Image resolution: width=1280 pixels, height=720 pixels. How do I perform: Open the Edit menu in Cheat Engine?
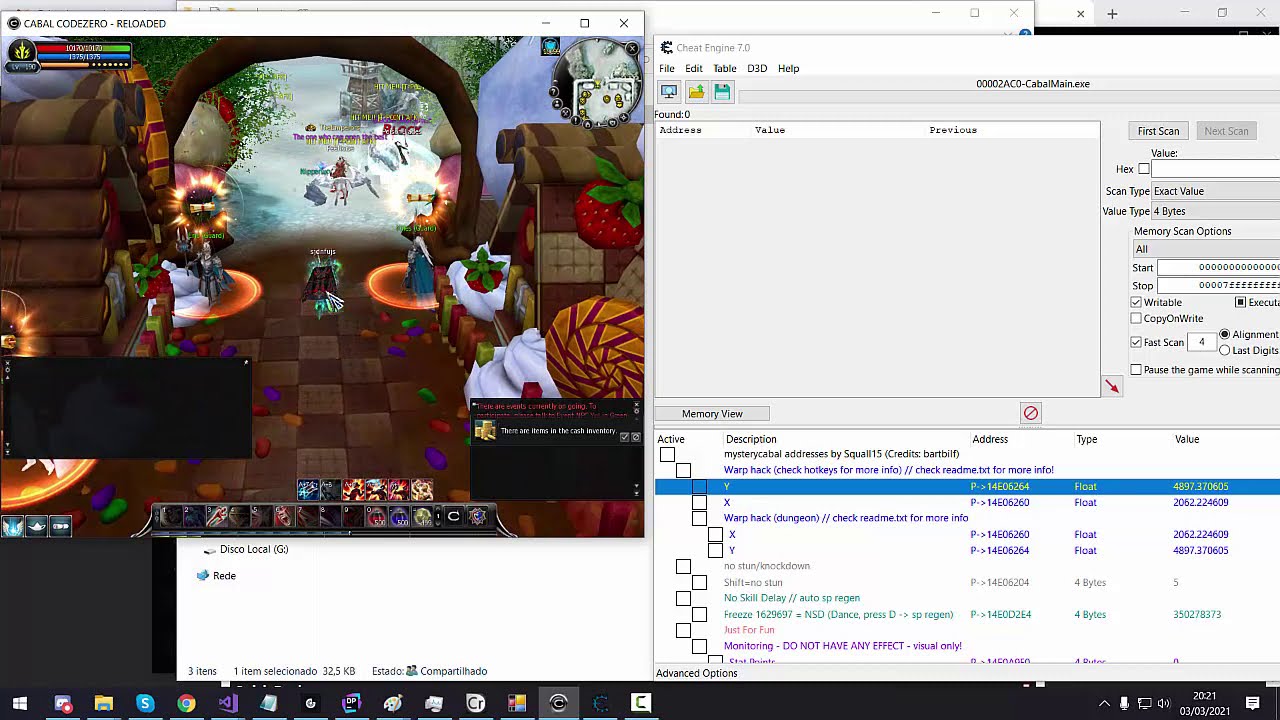point(693,68)
